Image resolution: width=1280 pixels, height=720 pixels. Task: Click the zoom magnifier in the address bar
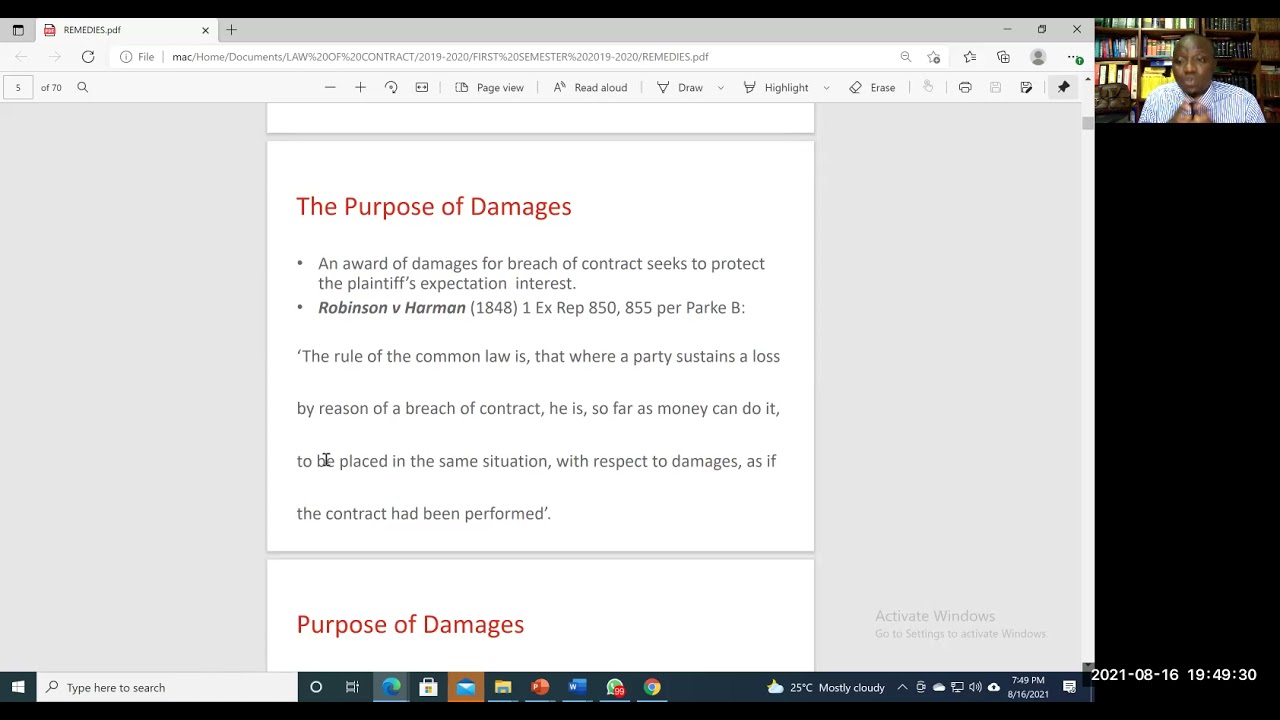coord(905,57)
